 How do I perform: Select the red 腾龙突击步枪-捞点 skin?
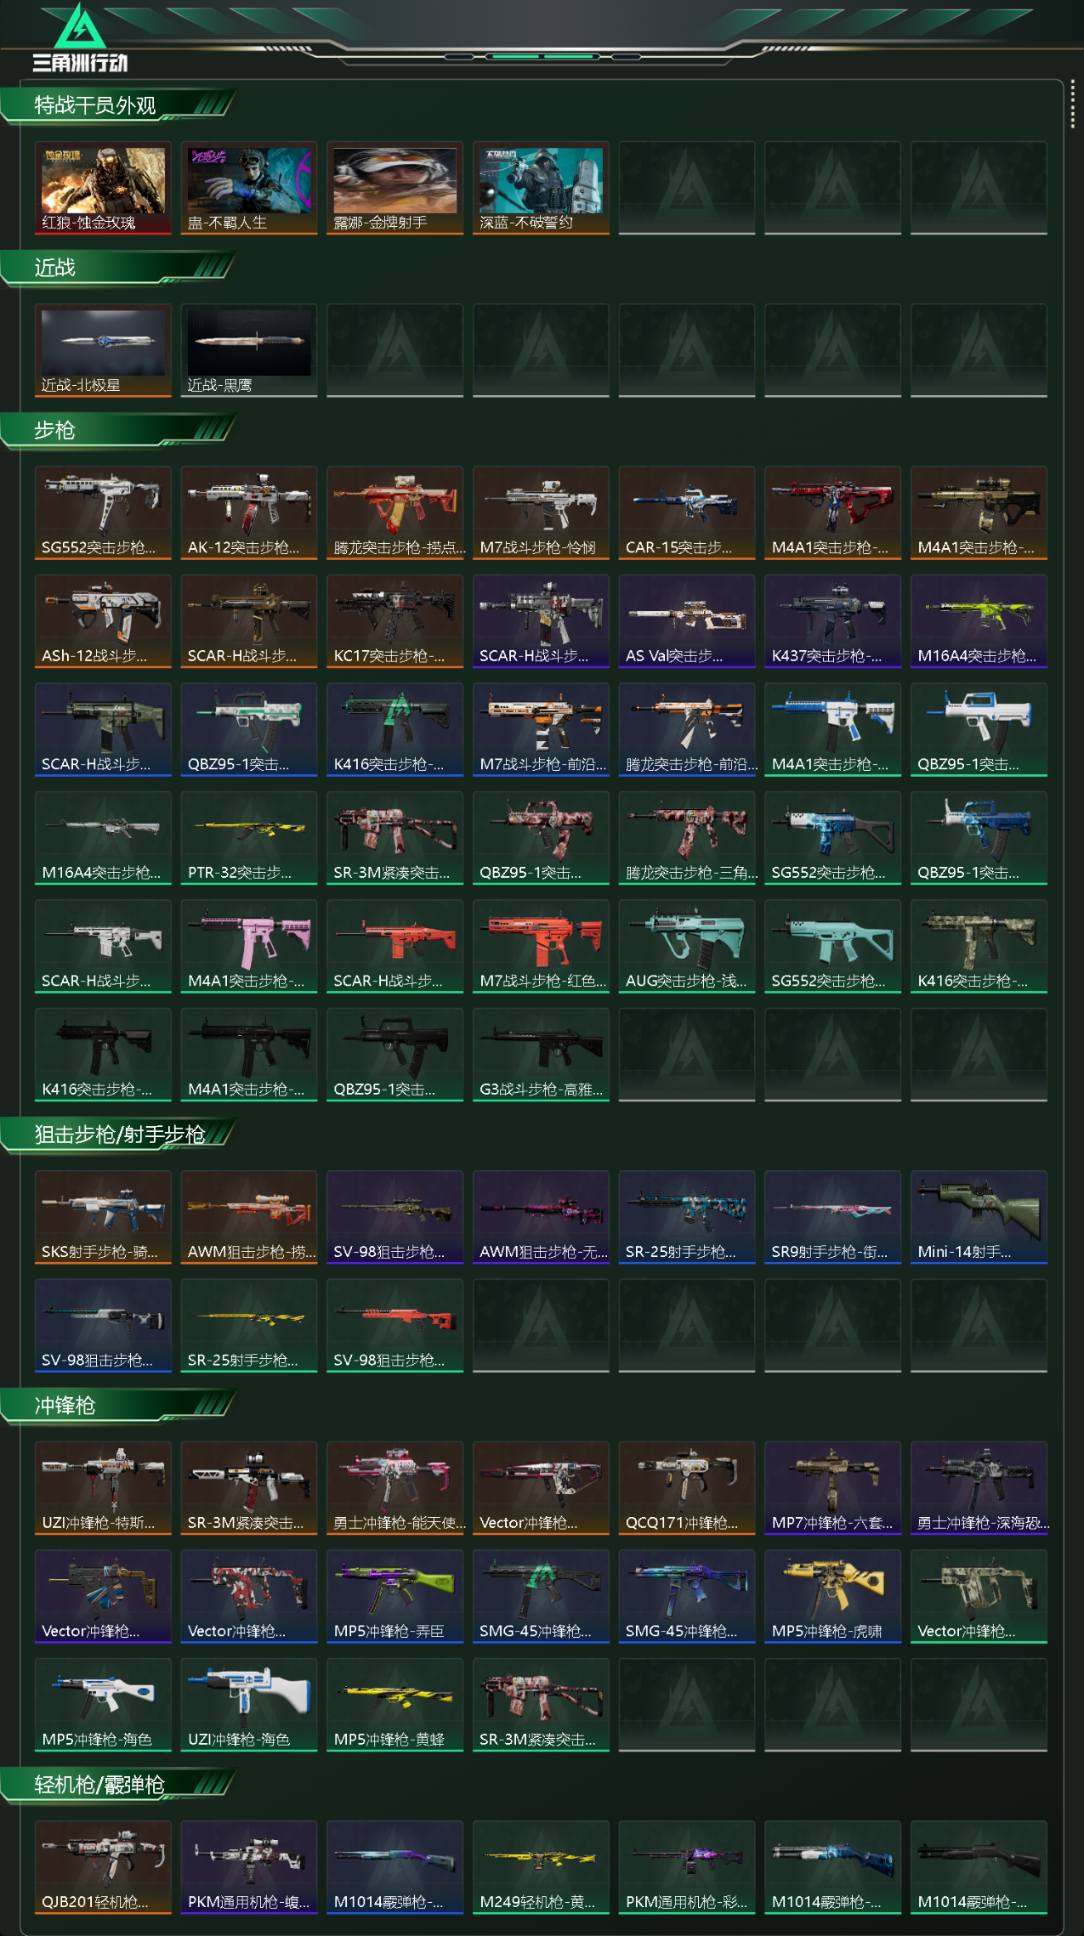pos(395,513)
